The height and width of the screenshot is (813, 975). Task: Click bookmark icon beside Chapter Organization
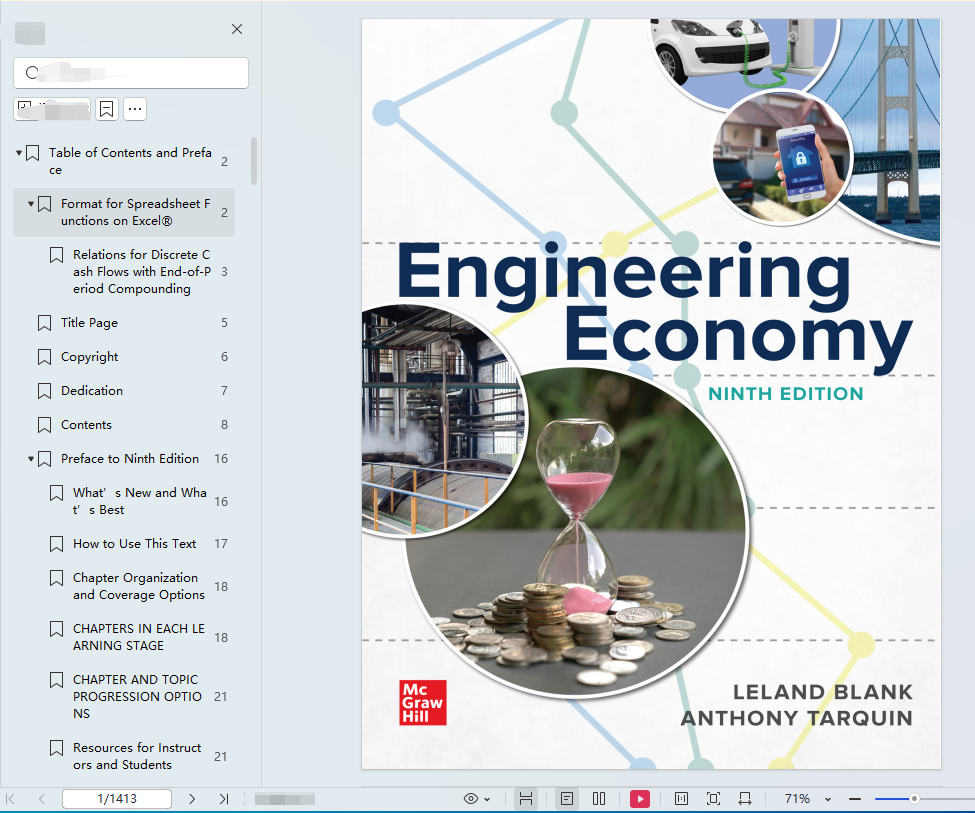tap(56, 578)
